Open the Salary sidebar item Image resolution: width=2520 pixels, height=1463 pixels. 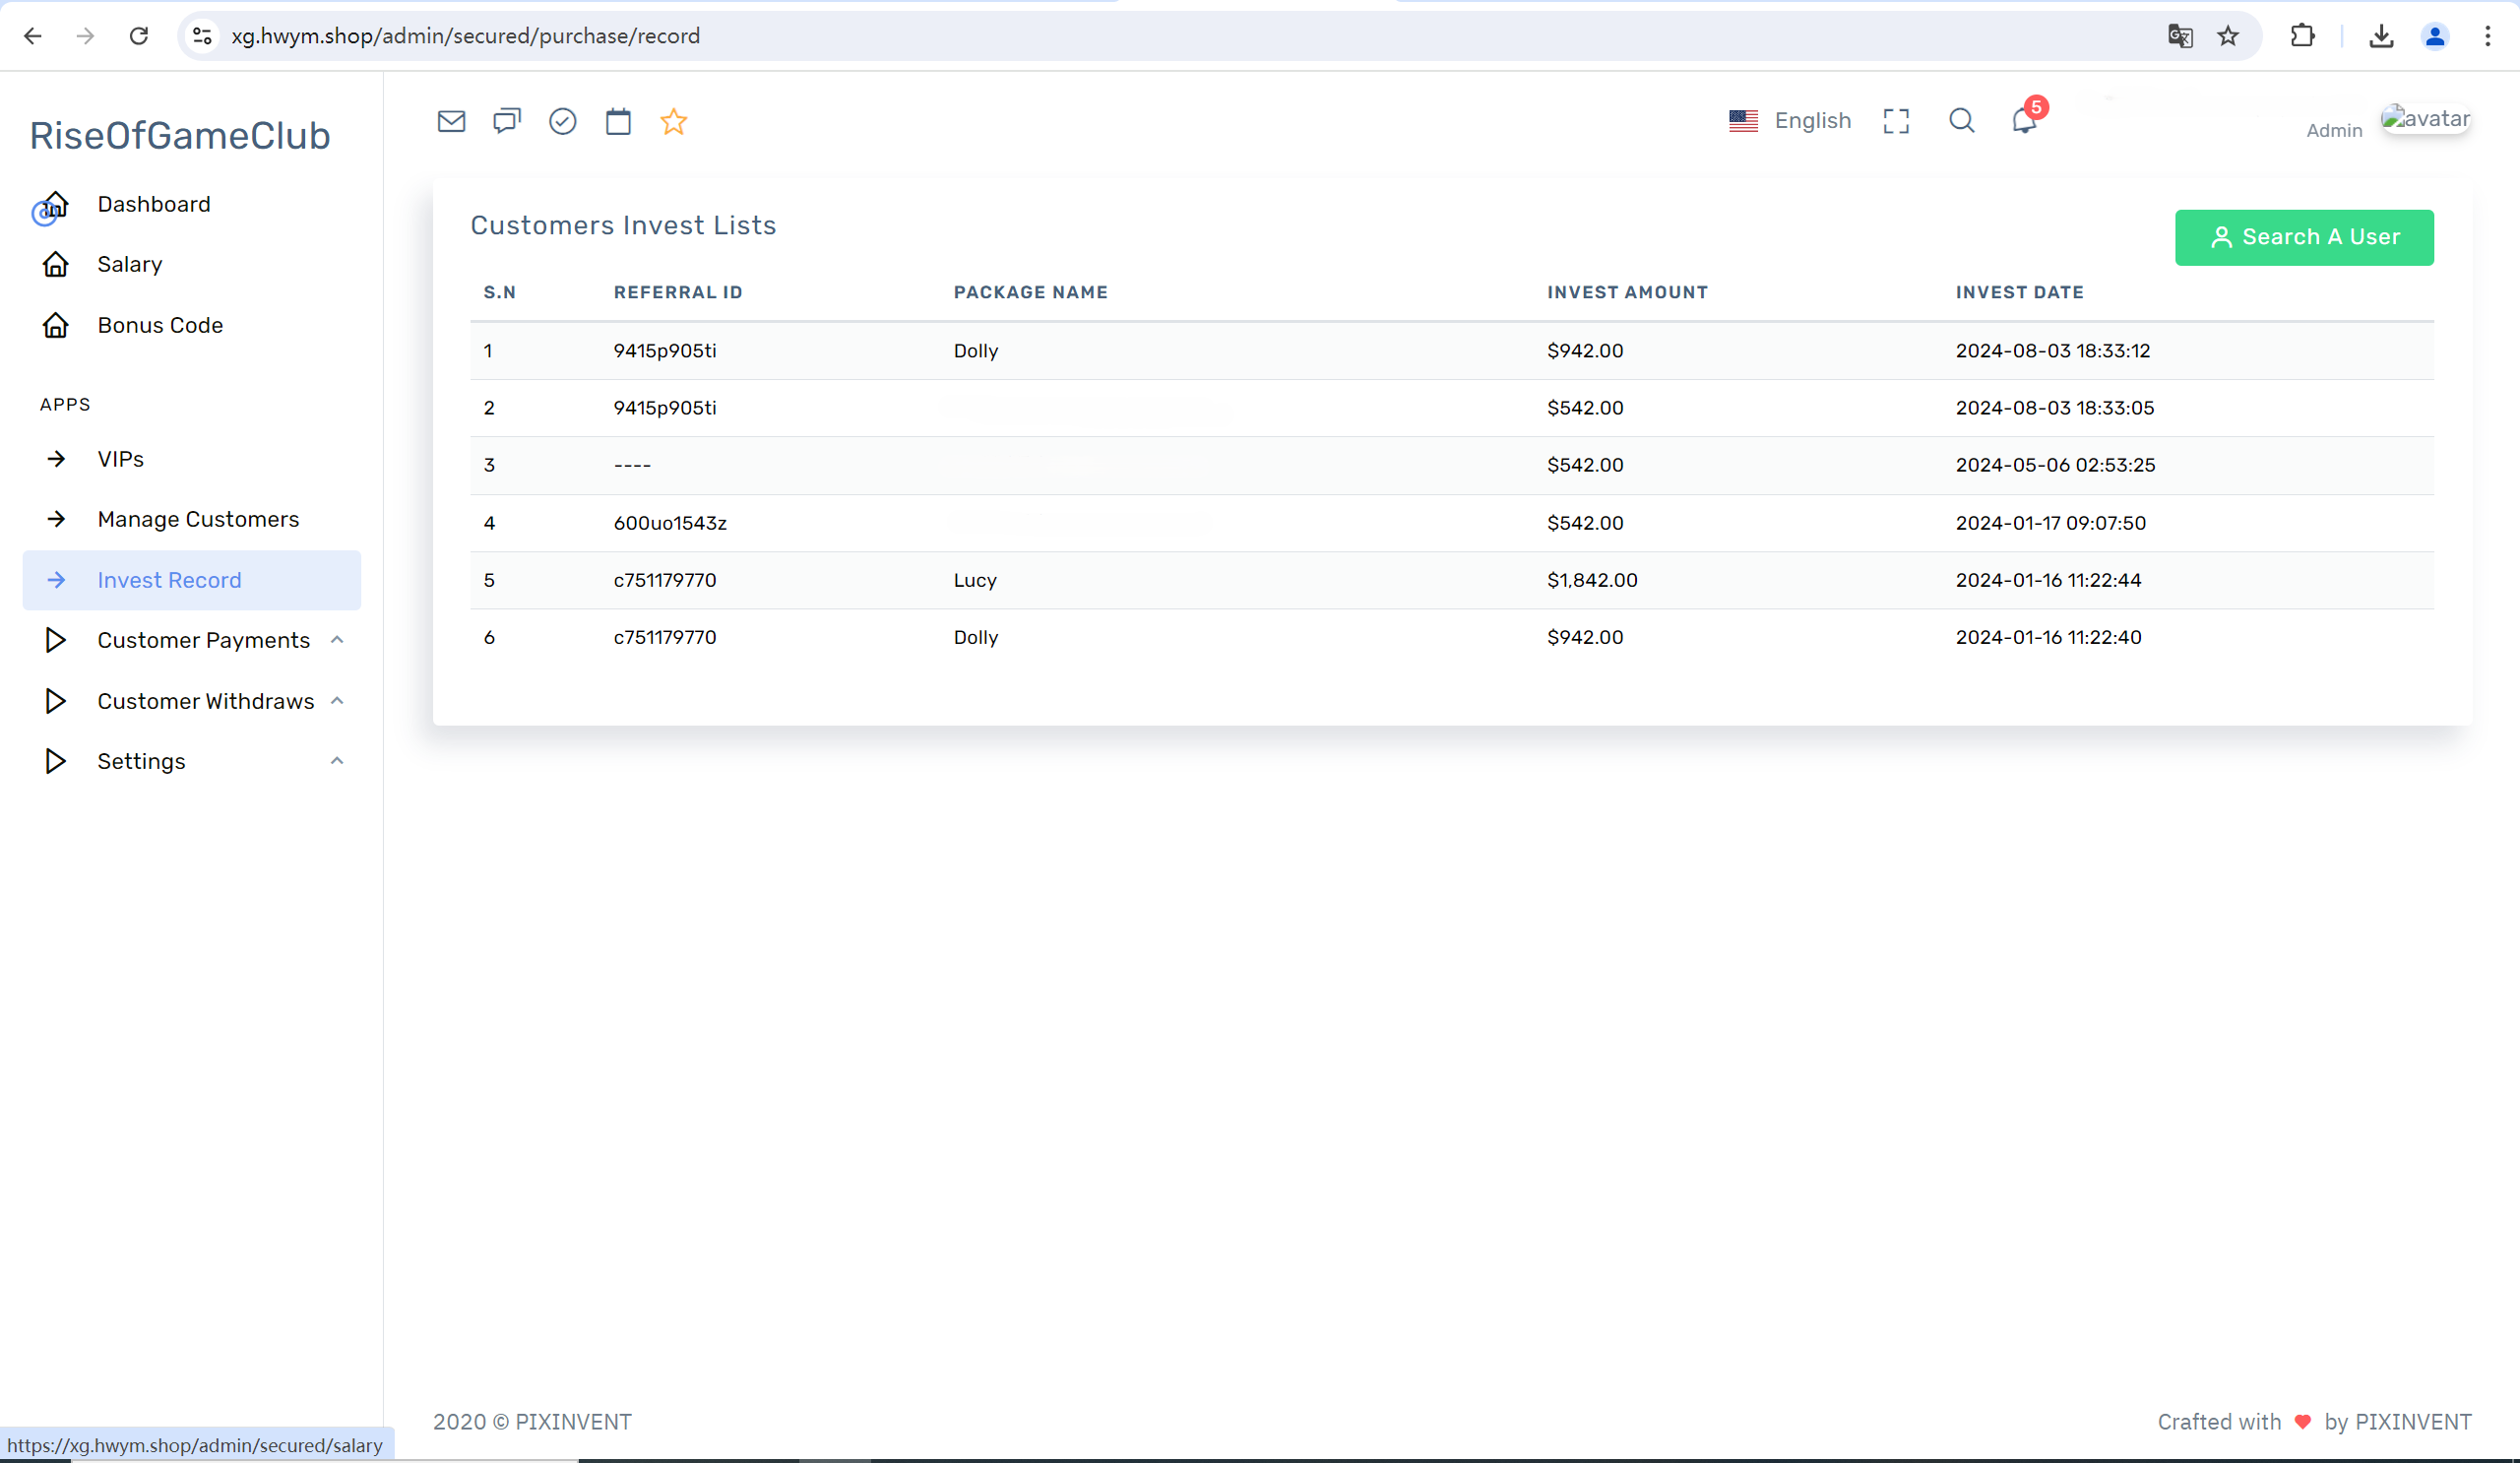point(129,264)
